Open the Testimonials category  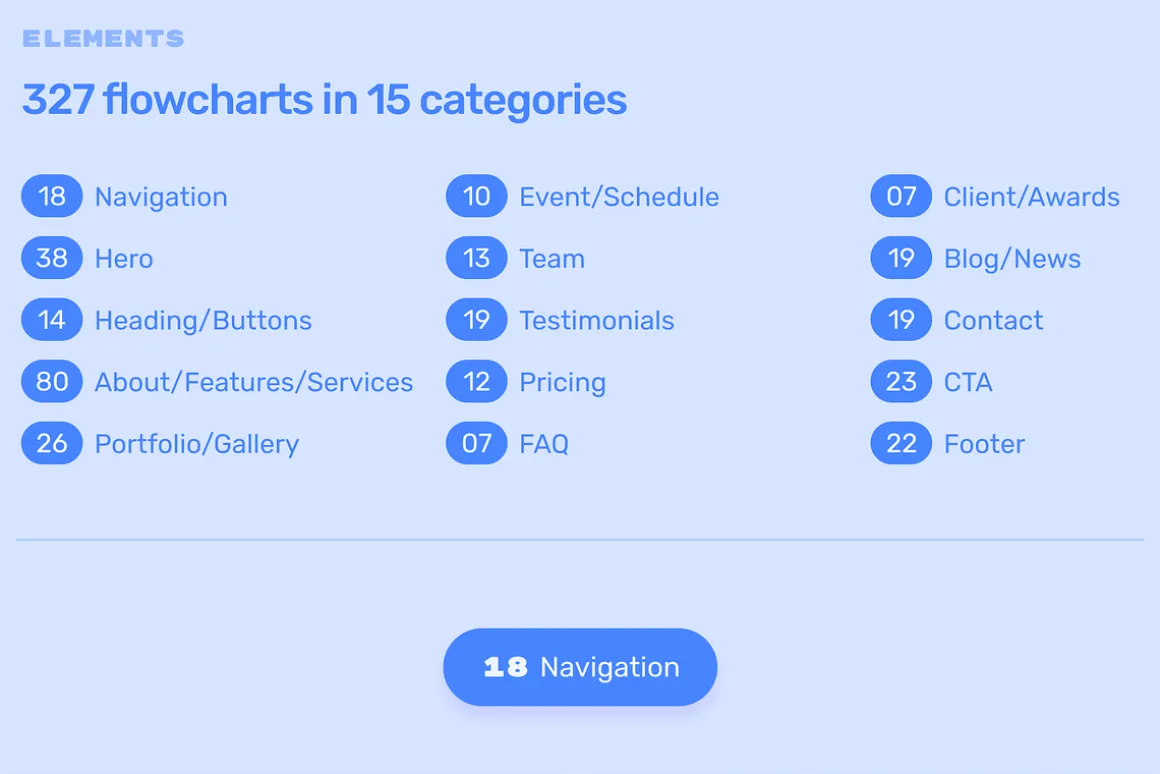(x=596, y=320)
